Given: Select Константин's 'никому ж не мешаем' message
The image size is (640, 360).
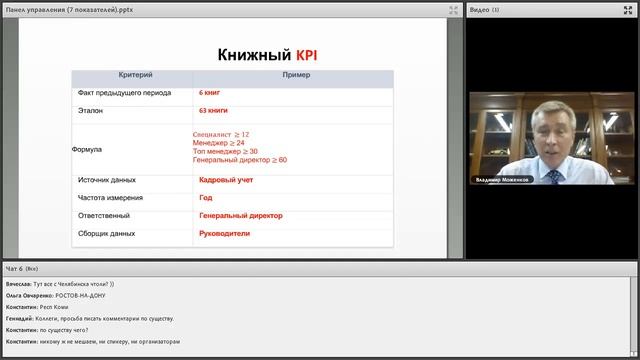Looking at the screenshot, I should (93, 342).
